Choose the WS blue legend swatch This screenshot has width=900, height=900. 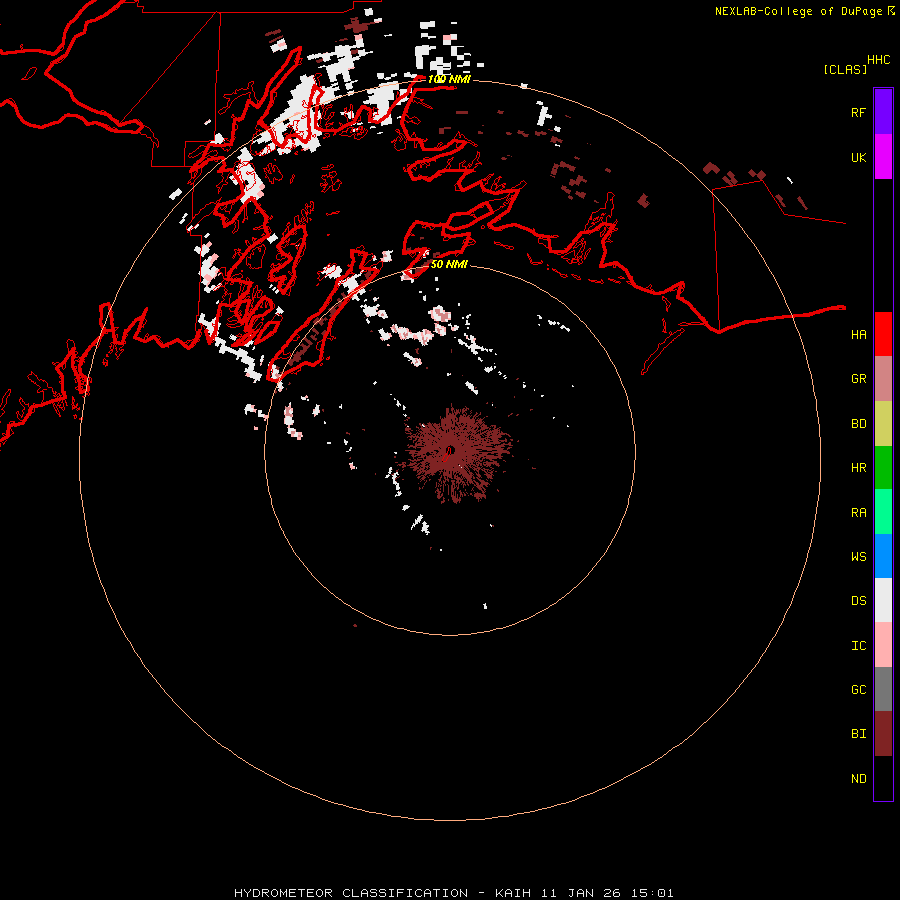click(883, 556)
